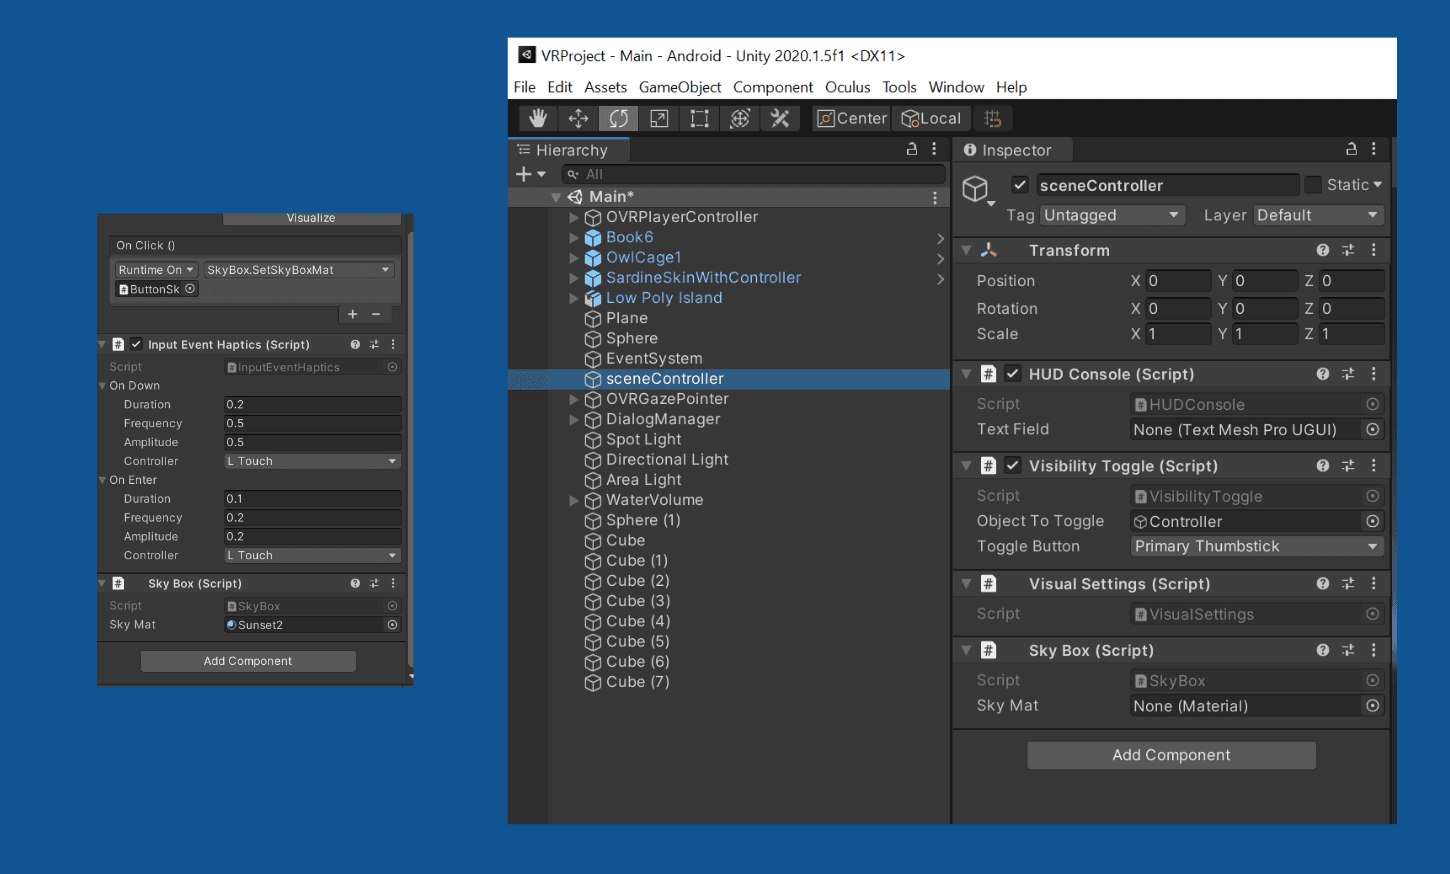This screenshot has height=874, width=1450.
Task: Lock the Hierarchy panel
Action: click(912, 149)
